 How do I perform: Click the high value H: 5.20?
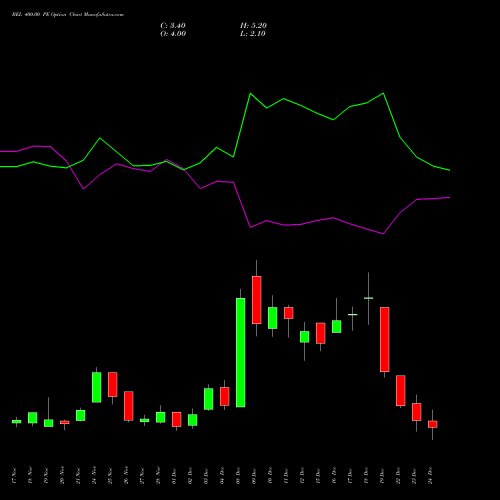click(x=253, y=26)
